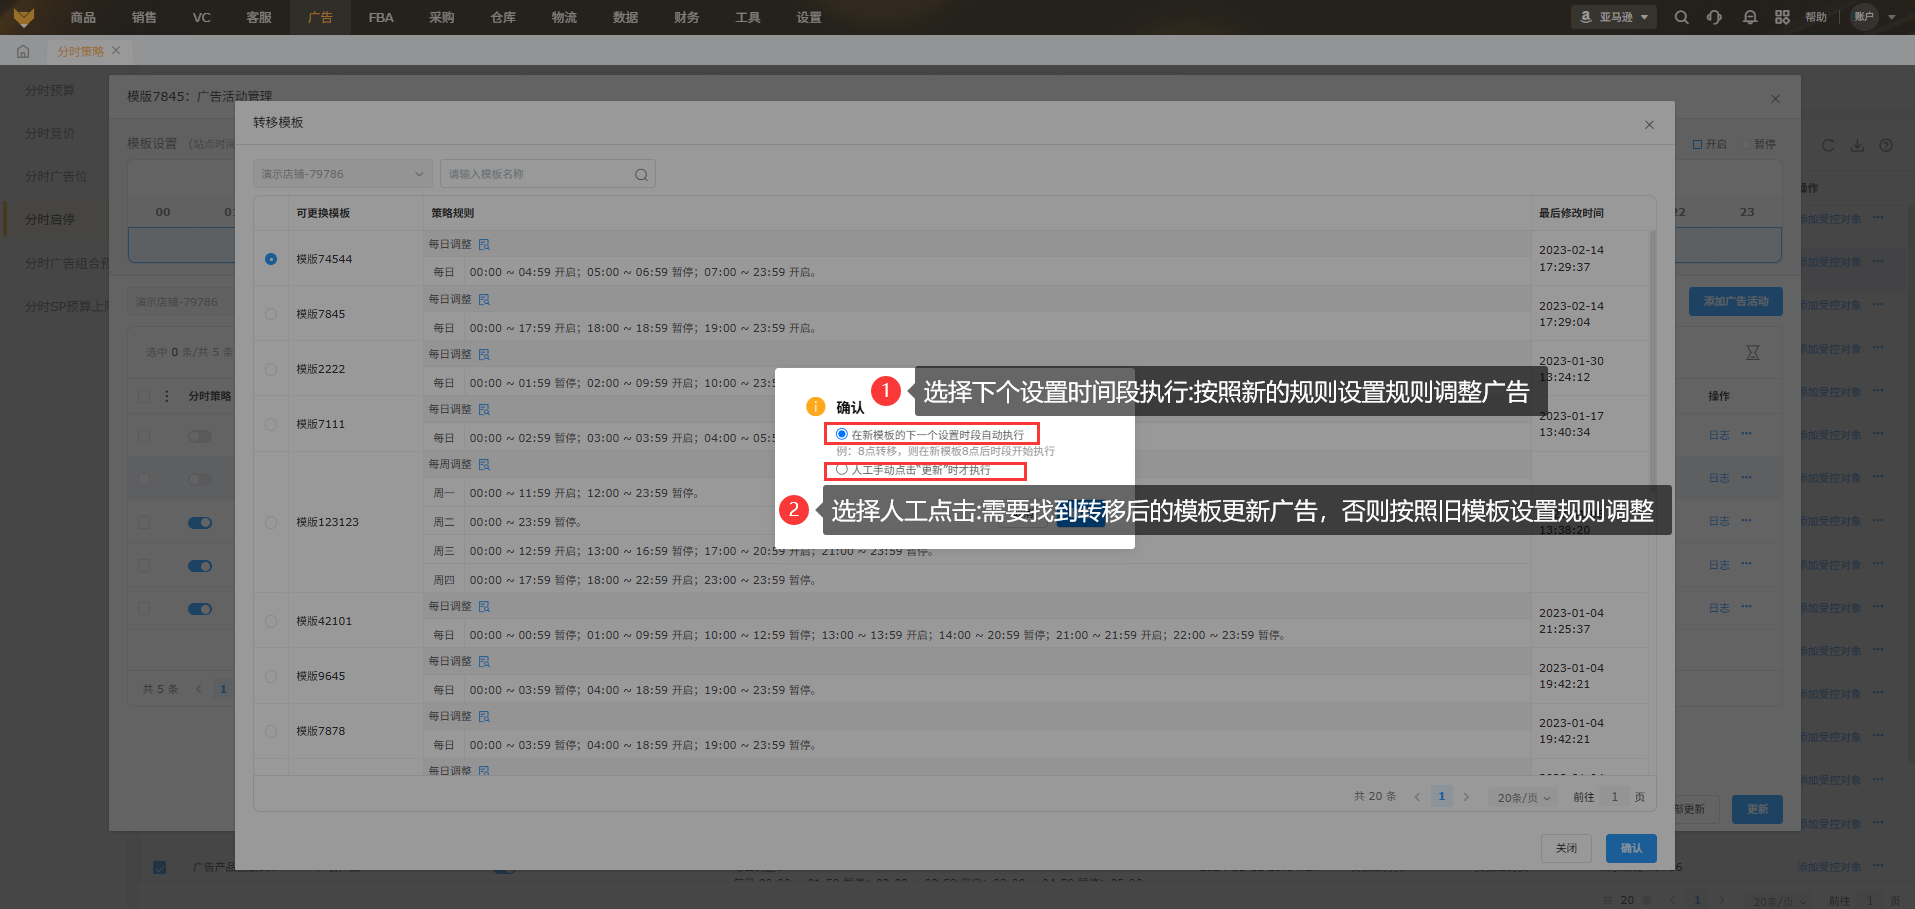Close the 模版7845 广告活动管理 dialog
The height and width of the screenshot is (909, 1915).
coord(1775,99)
